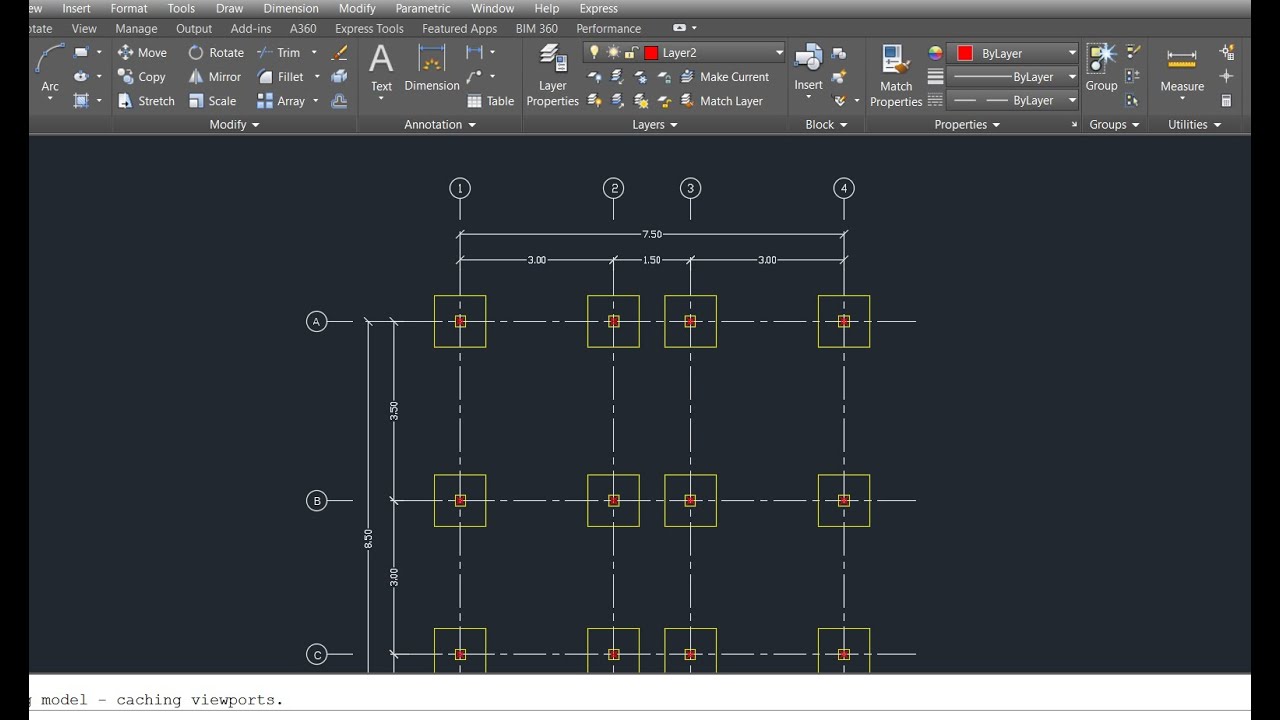
Task: Choose the Fillet tool
Action: click(280, 76)
